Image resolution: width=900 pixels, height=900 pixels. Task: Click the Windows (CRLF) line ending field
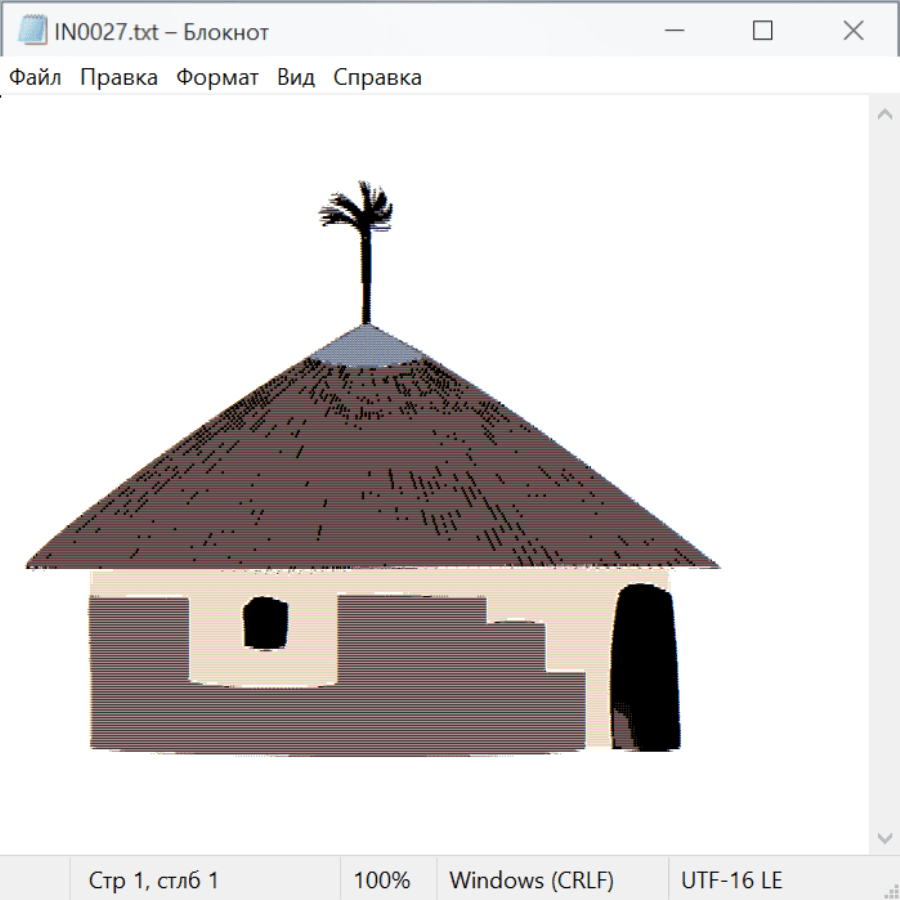pyautogui.click(x=531, y=880)
